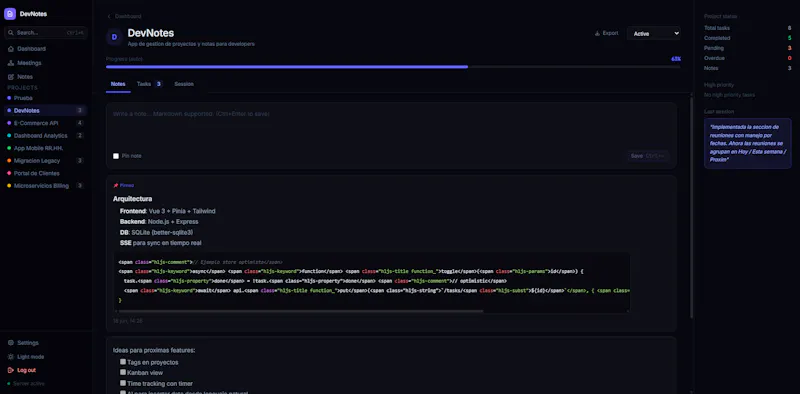Focus the Write a note text area

coord(391,128)
